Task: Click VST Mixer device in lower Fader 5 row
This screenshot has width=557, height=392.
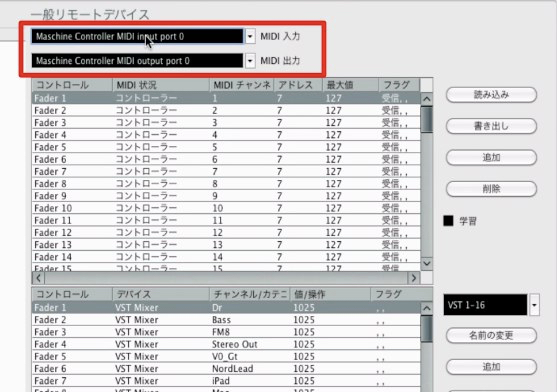Action: tap(137, 356)
